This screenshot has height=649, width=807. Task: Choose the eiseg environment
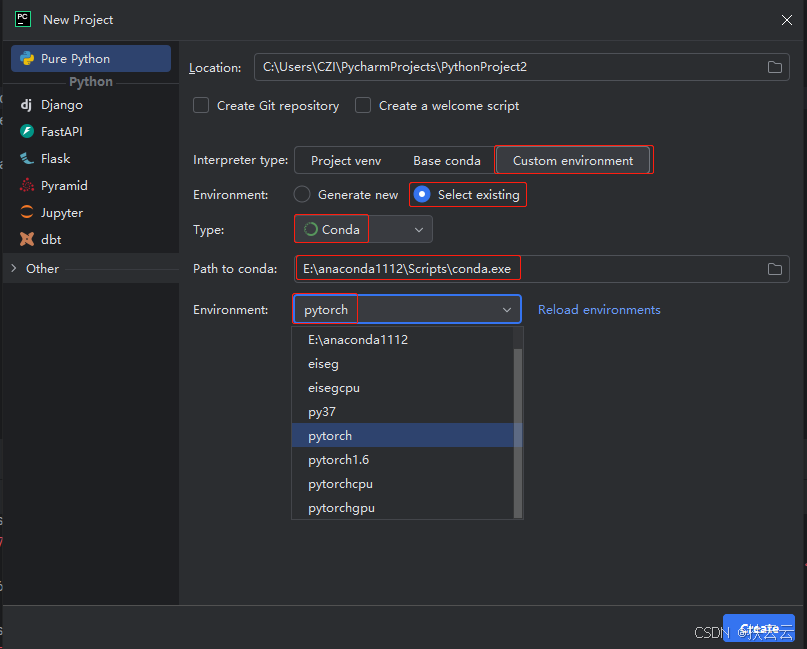(402, 364)
